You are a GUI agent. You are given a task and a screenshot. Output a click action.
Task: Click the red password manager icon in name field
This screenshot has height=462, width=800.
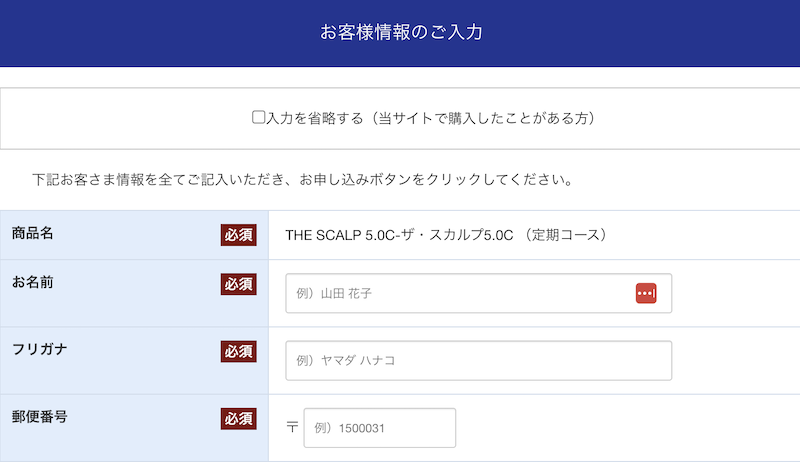tap(645, 293)
